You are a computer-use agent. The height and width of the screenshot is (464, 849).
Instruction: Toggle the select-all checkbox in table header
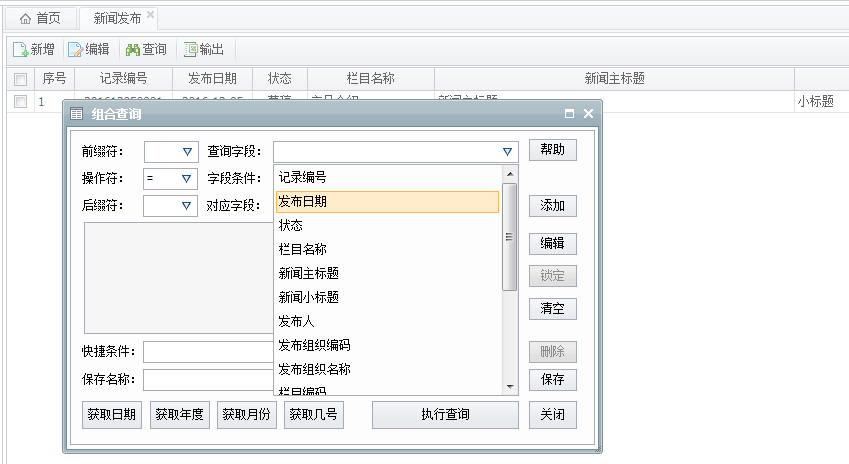(20, 79)
